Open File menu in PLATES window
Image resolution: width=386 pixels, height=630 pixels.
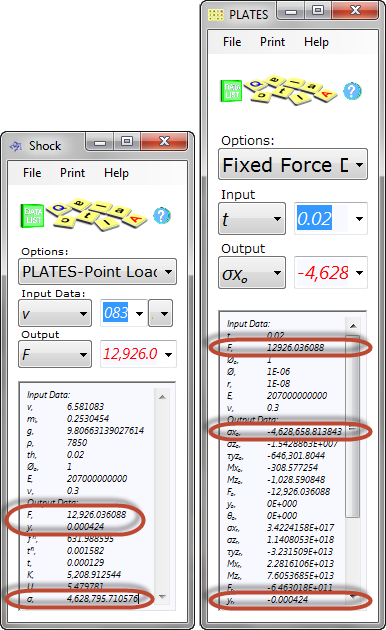click(232, 42)
